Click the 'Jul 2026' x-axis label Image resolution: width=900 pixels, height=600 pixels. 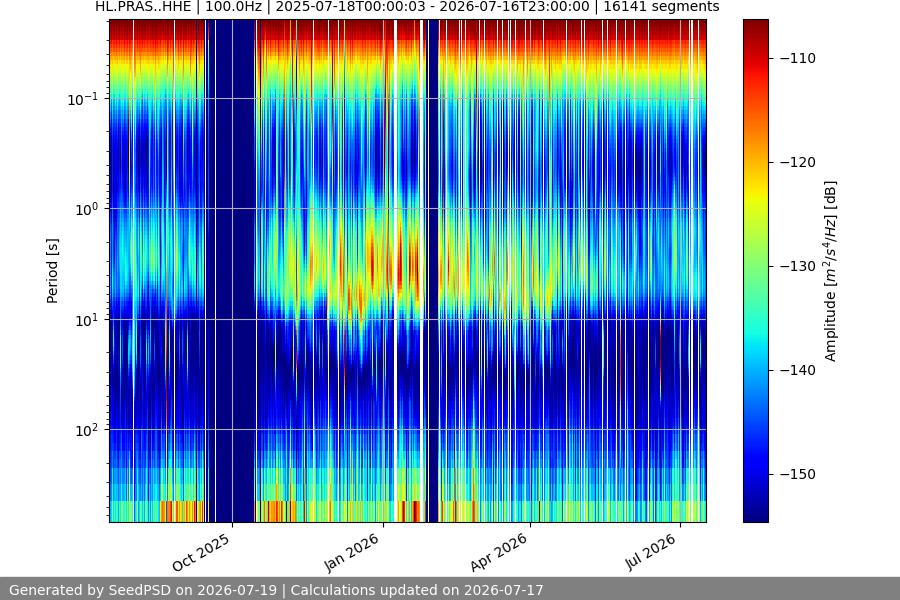coord(651,552)
